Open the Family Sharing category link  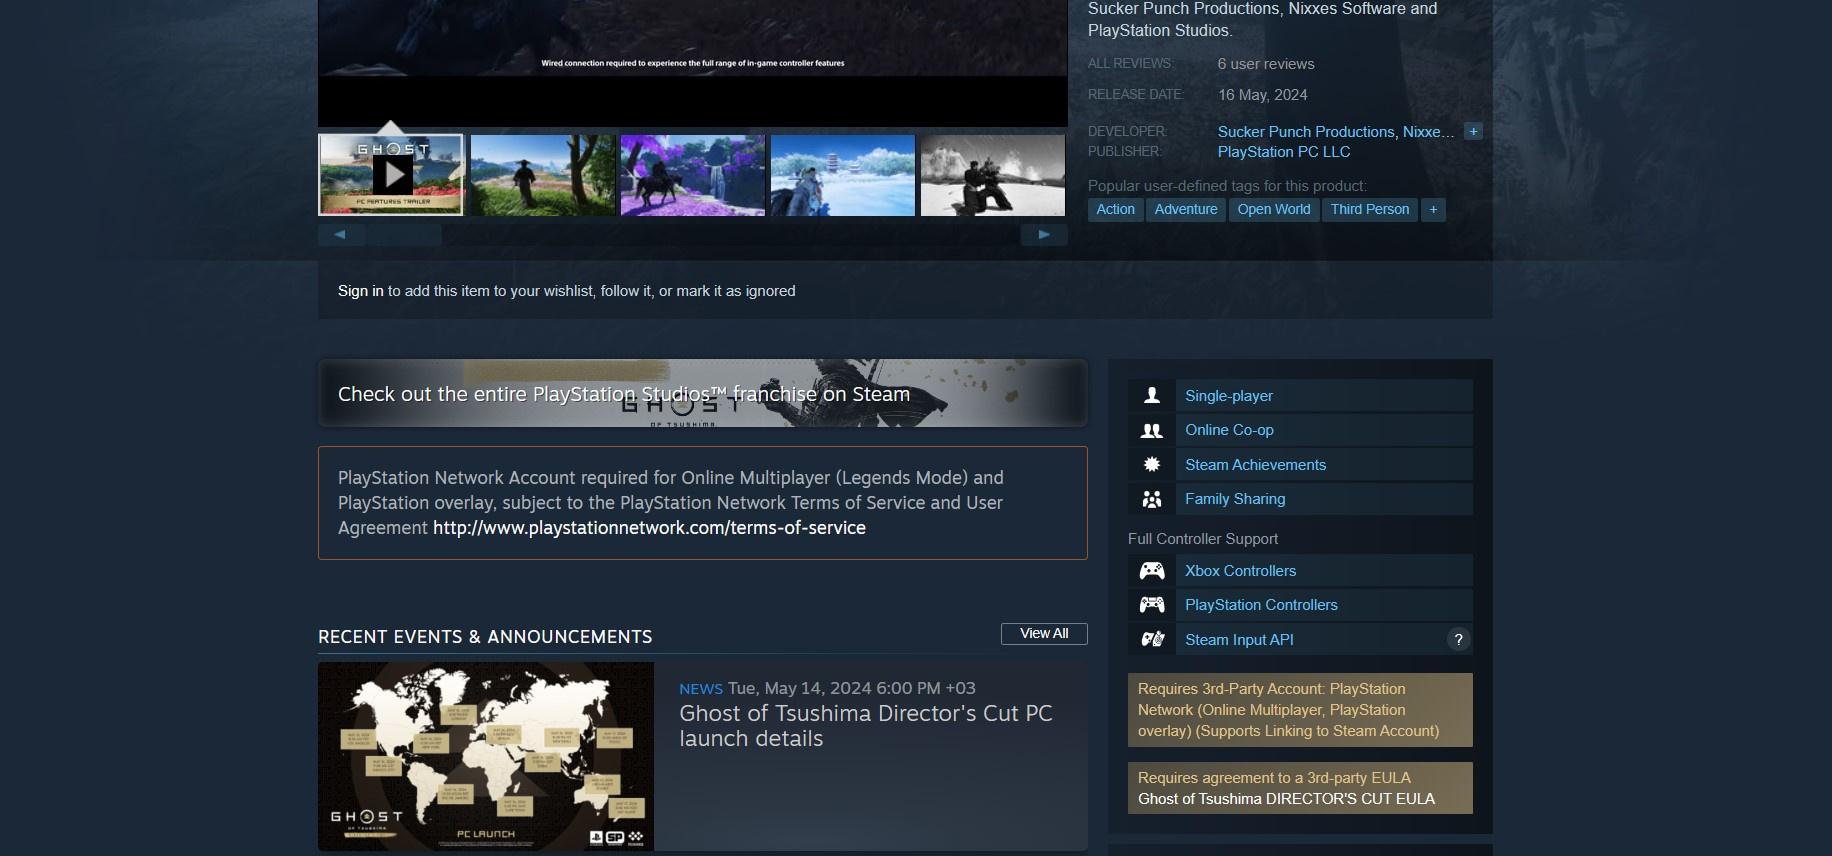(x=1235, y=499)
